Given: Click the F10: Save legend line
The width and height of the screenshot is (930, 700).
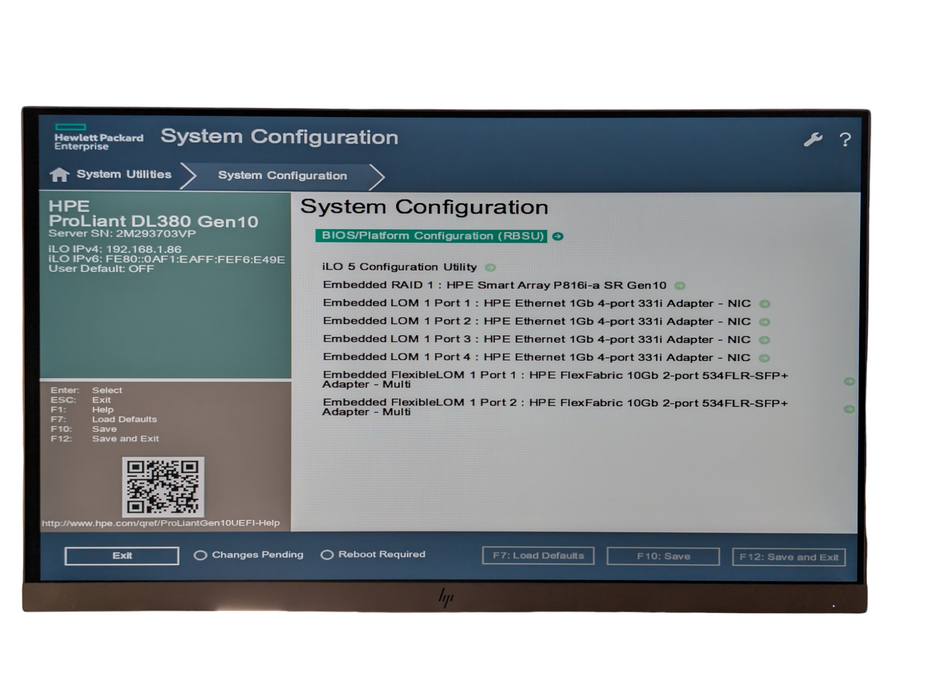Looking at the screenshot, I should click(84, 429).
